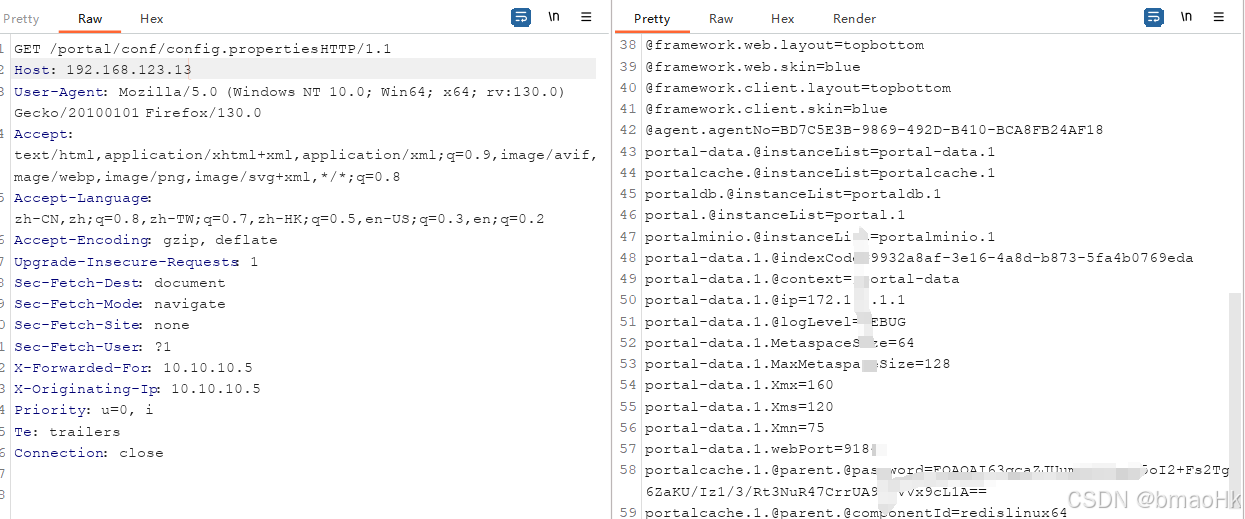This screenshot has width=1245, height=519.
Task: Select the response Pretty tab
Action: click(x=652, y=19)
